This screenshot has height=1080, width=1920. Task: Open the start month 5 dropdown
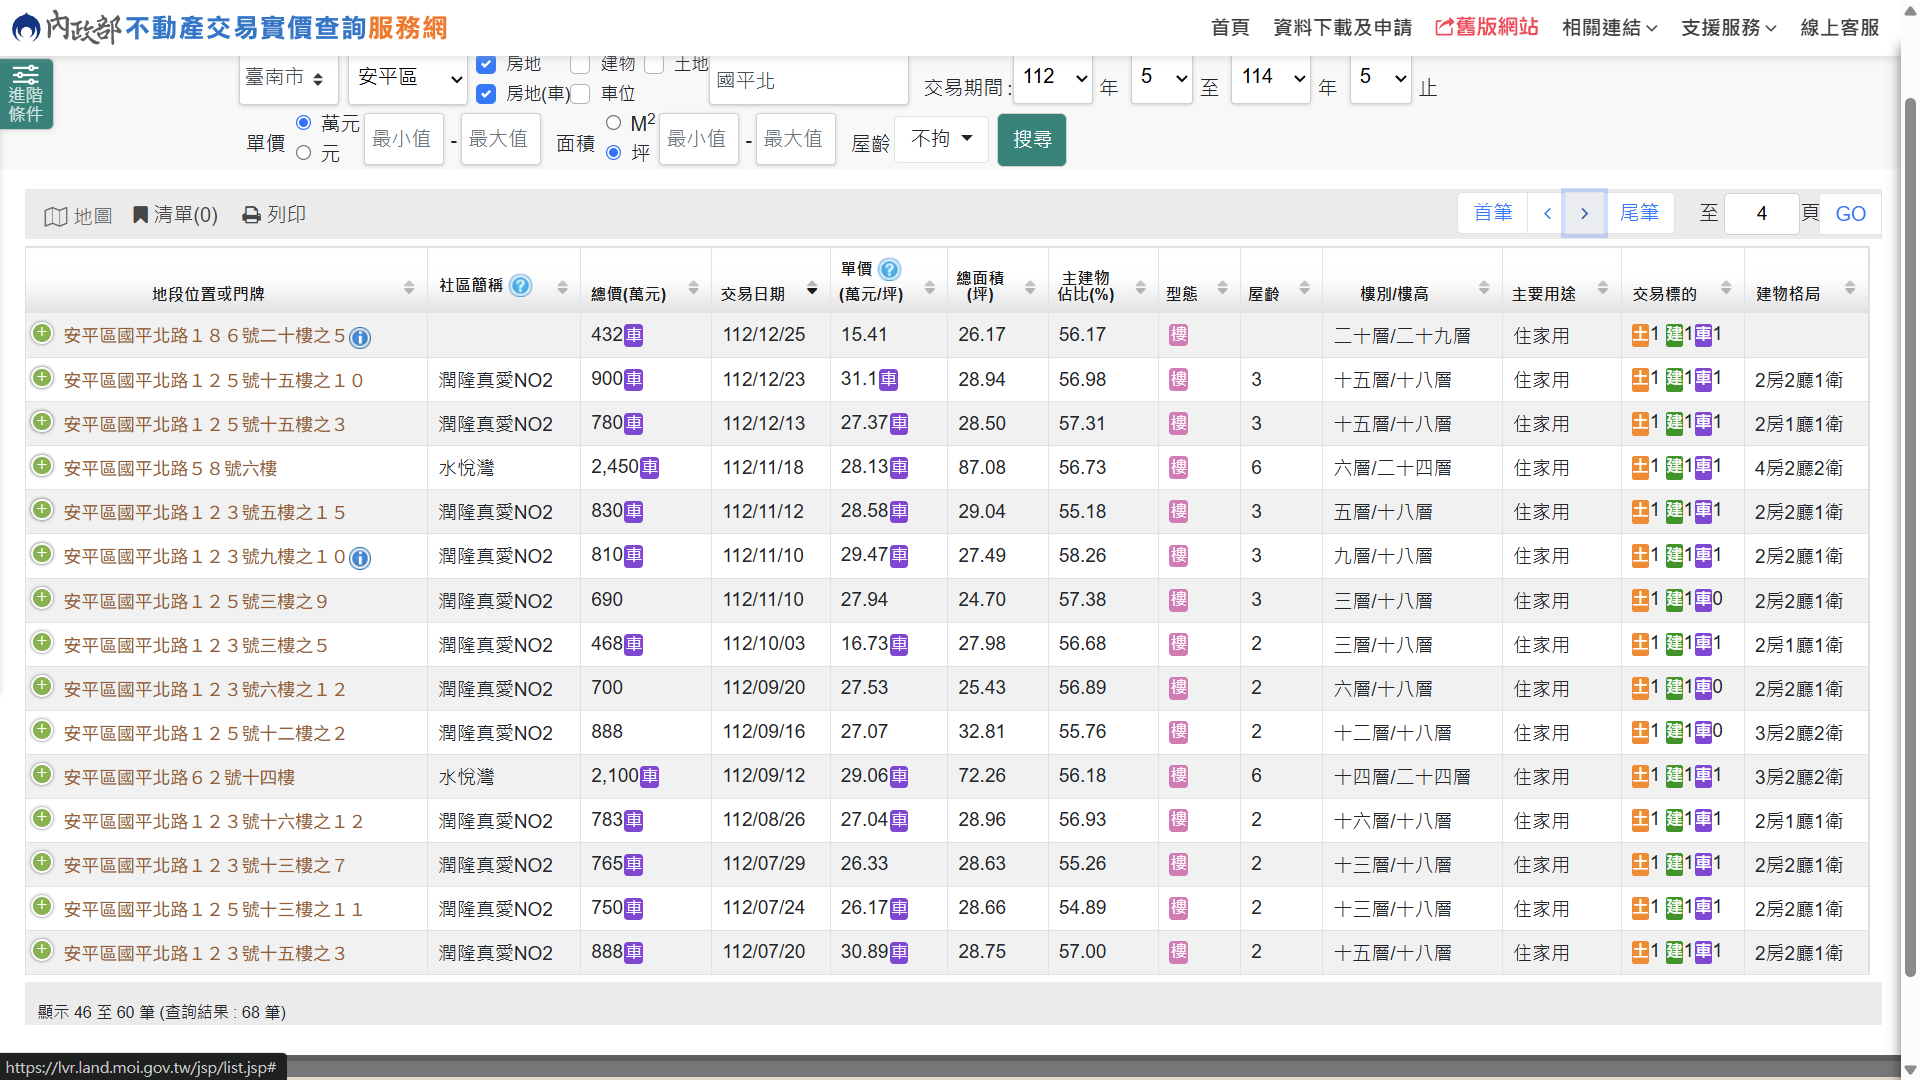tap(1162, 78)
